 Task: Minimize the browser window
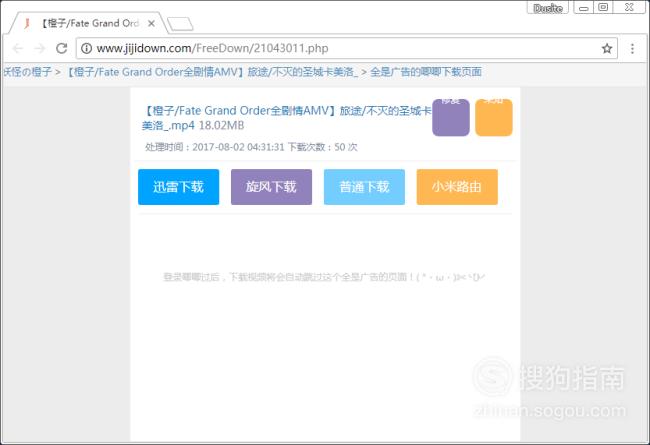(584, 8)
